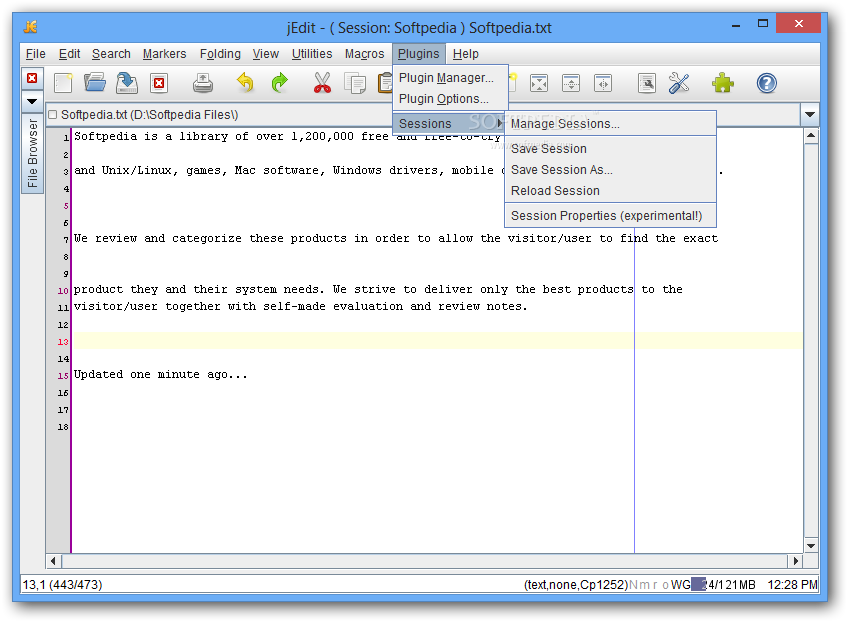
Task: Click horizontal scrollbar left arrow
Action: (54, 561)
